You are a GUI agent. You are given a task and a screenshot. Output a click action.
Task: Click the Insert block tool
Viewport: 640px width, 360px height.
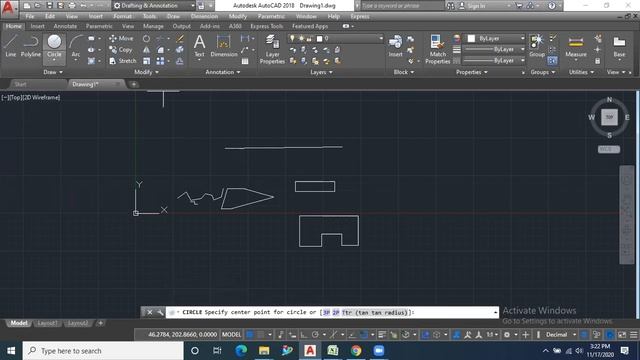(395, 46)
